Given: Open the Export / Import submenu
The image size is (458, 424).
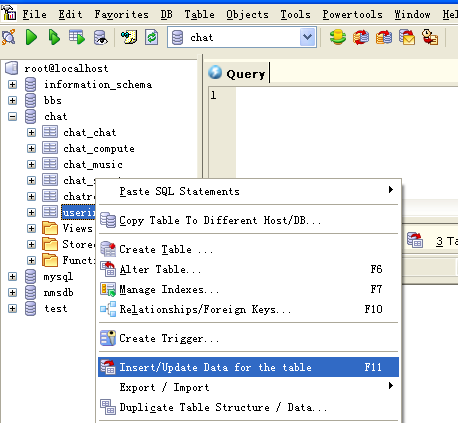Looking at the screenshot, I should (248, 387).
